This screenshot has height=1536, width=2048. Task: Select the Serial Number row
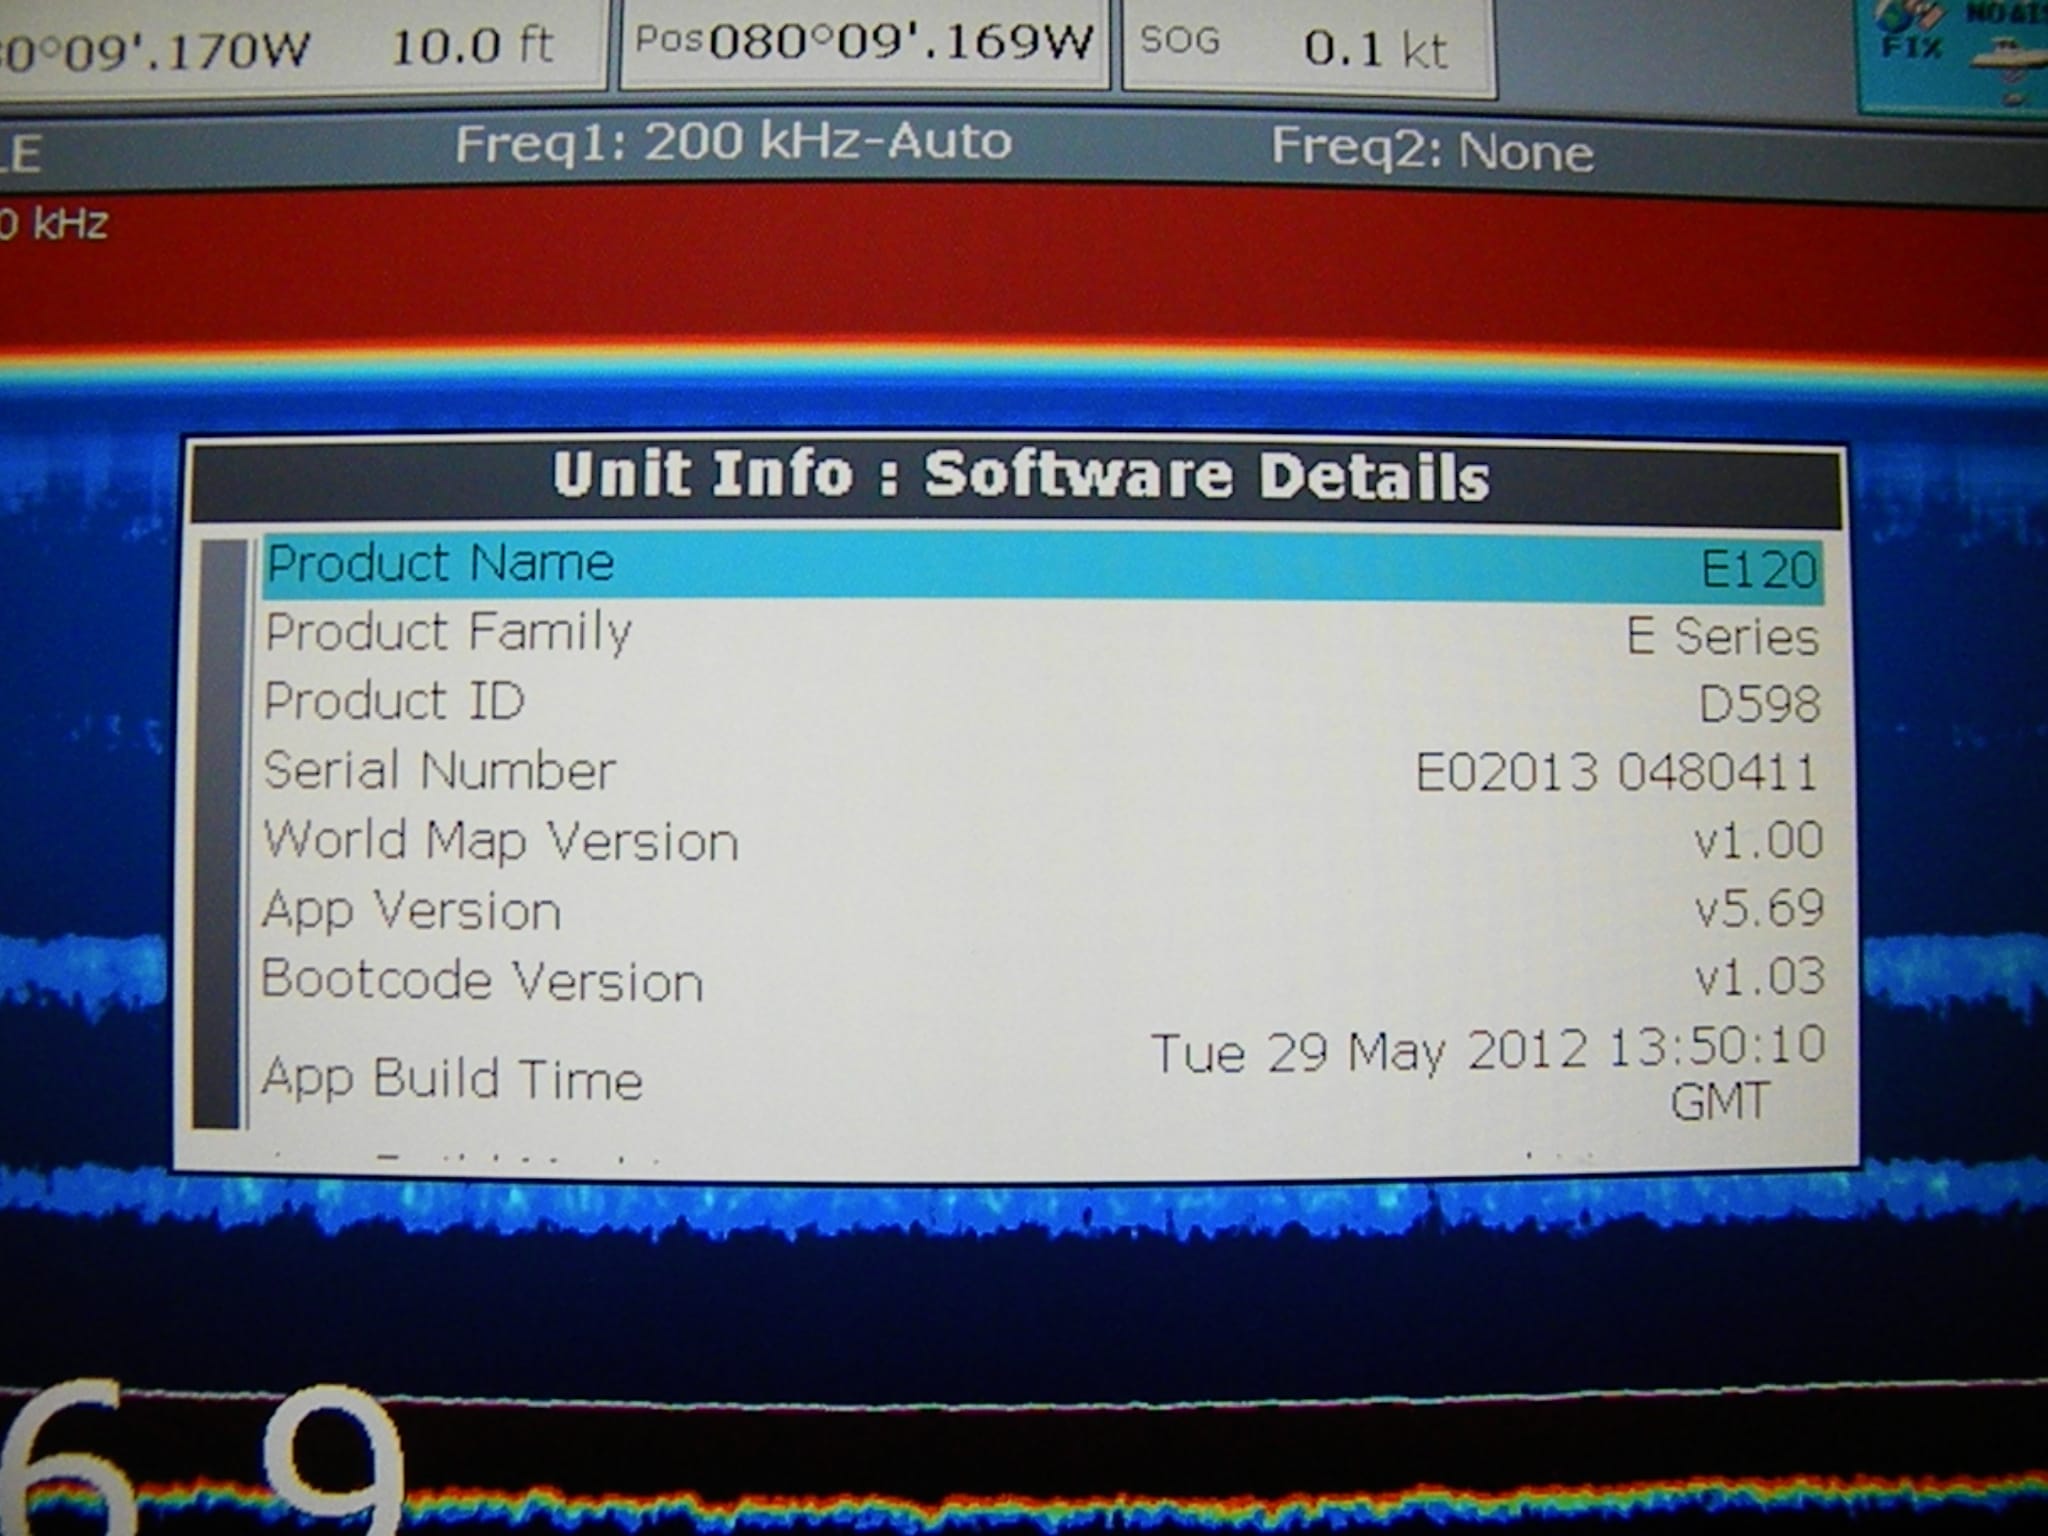pos(1040,772)
